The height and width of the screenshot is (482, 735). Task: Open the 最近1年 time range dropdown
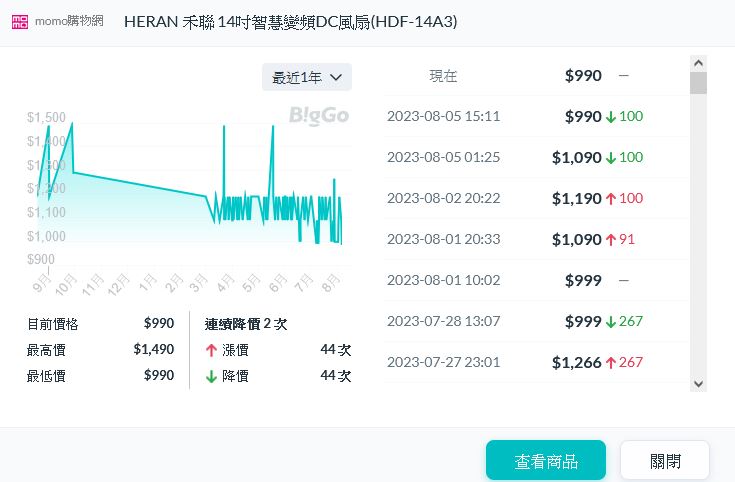tap(306, 77)
